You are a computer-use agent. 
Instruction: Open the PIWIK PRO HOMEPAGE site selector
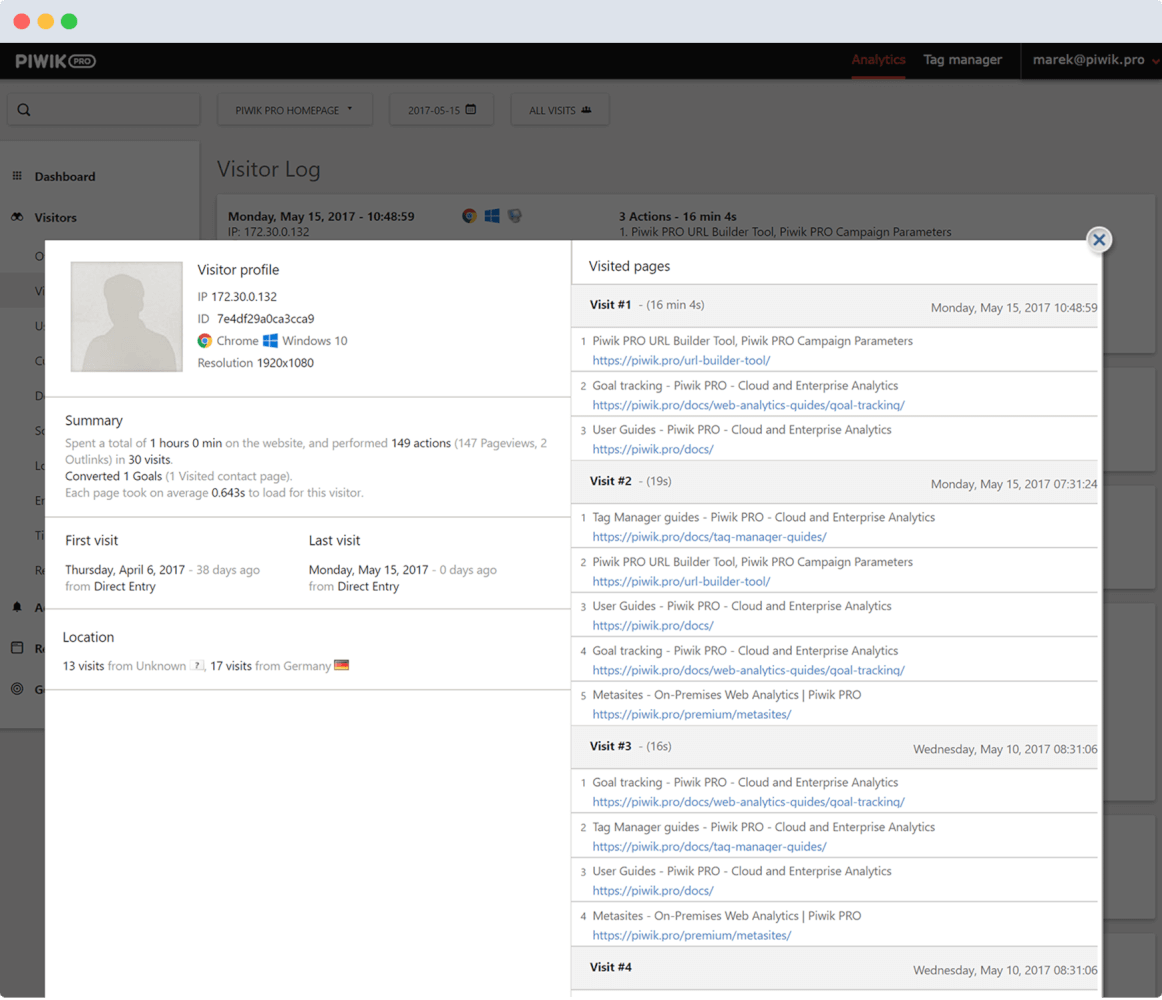pyautogui.click(x=294, y=110)
